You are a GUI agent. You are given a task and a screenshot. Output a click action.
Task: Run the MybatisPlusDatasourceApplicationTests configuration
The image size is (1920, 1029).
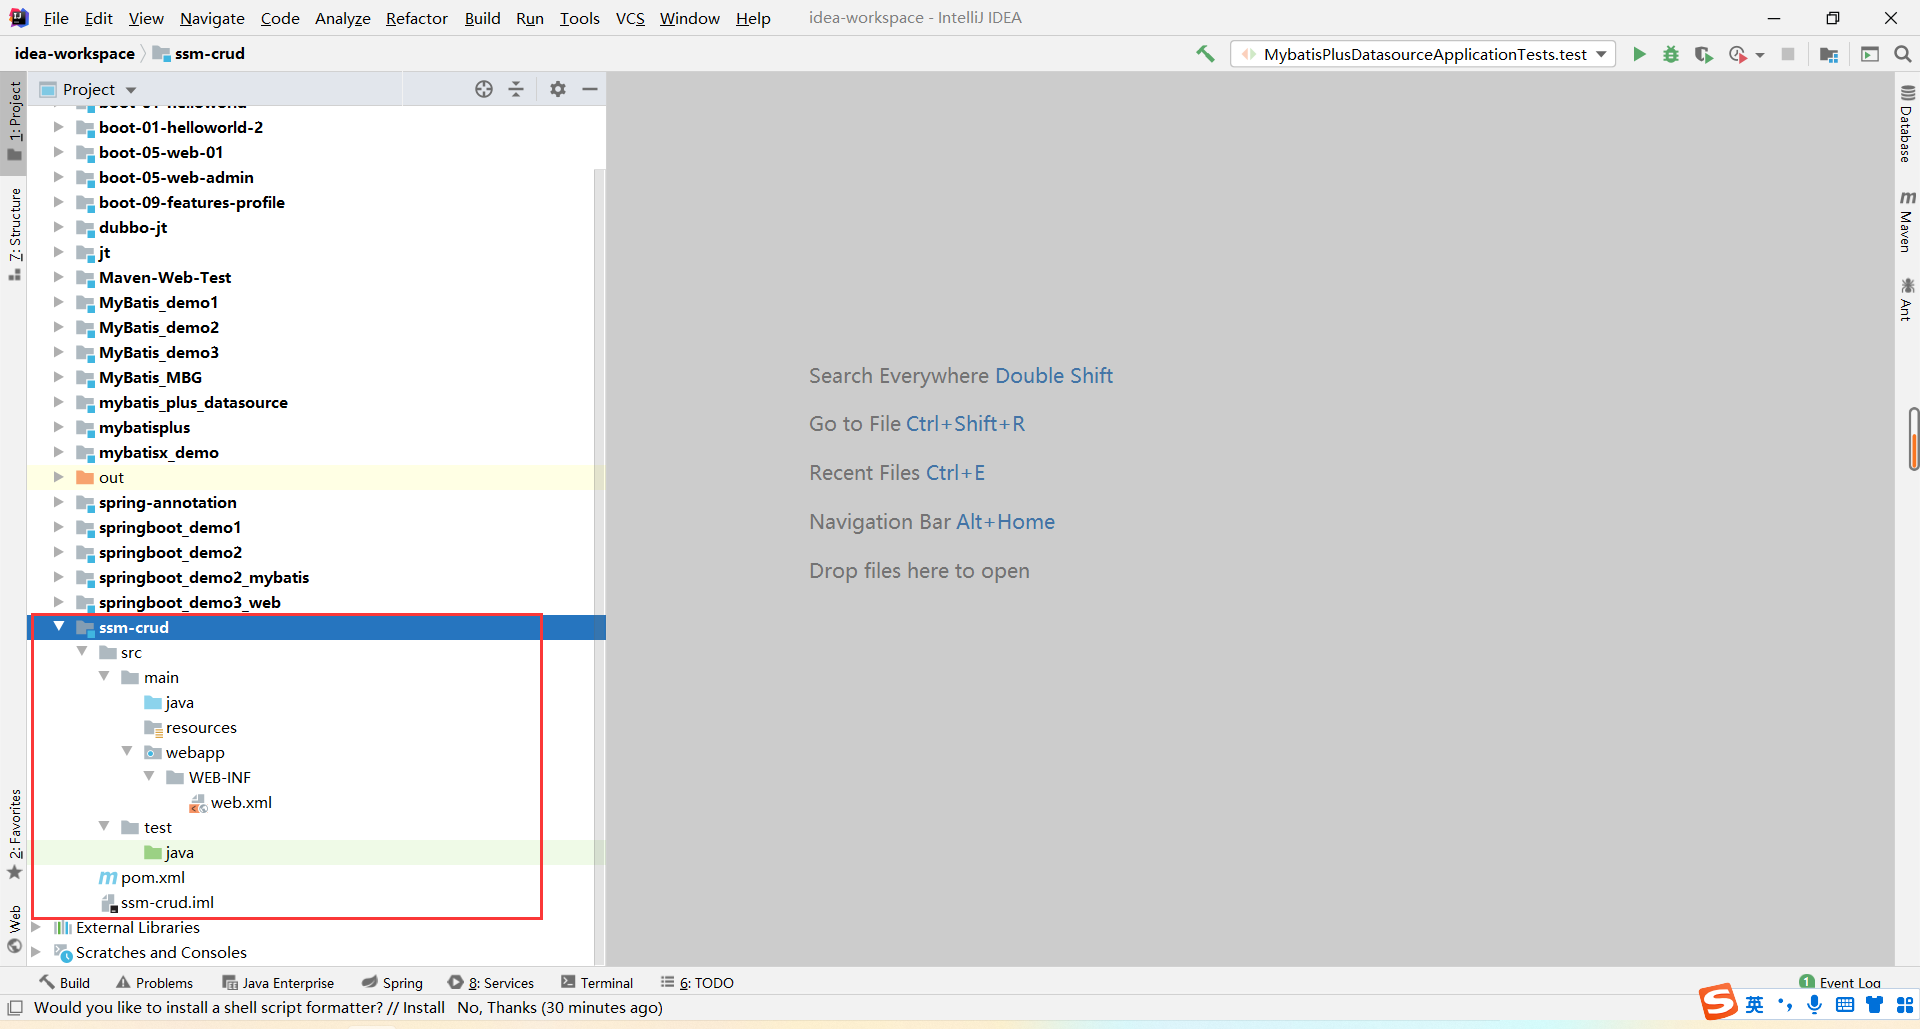pos(1639,54)
